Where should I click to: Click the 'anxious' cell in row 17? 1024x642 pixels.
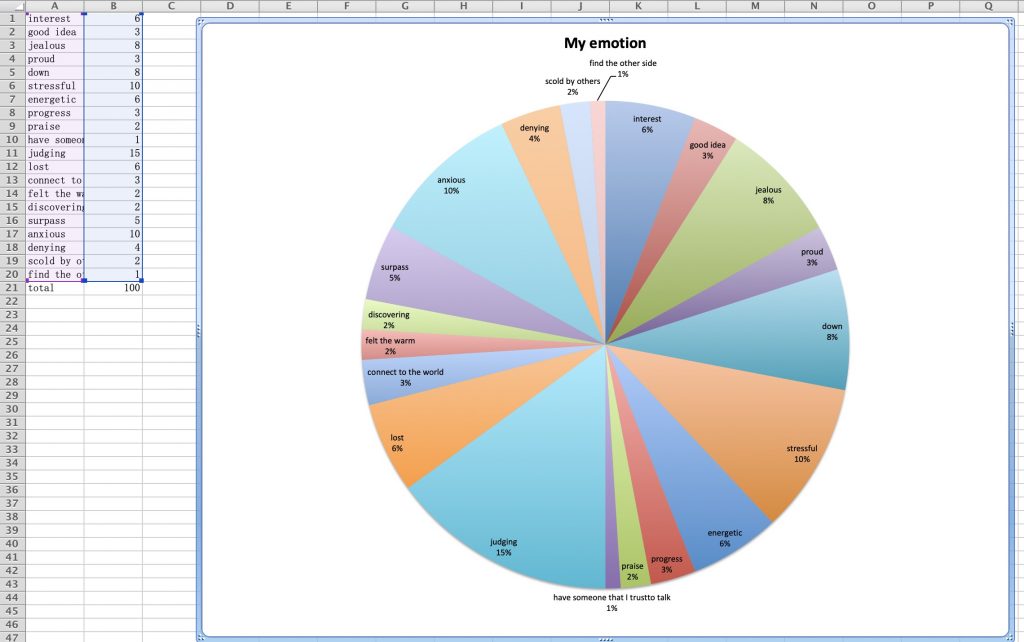(x=54, y=234)
